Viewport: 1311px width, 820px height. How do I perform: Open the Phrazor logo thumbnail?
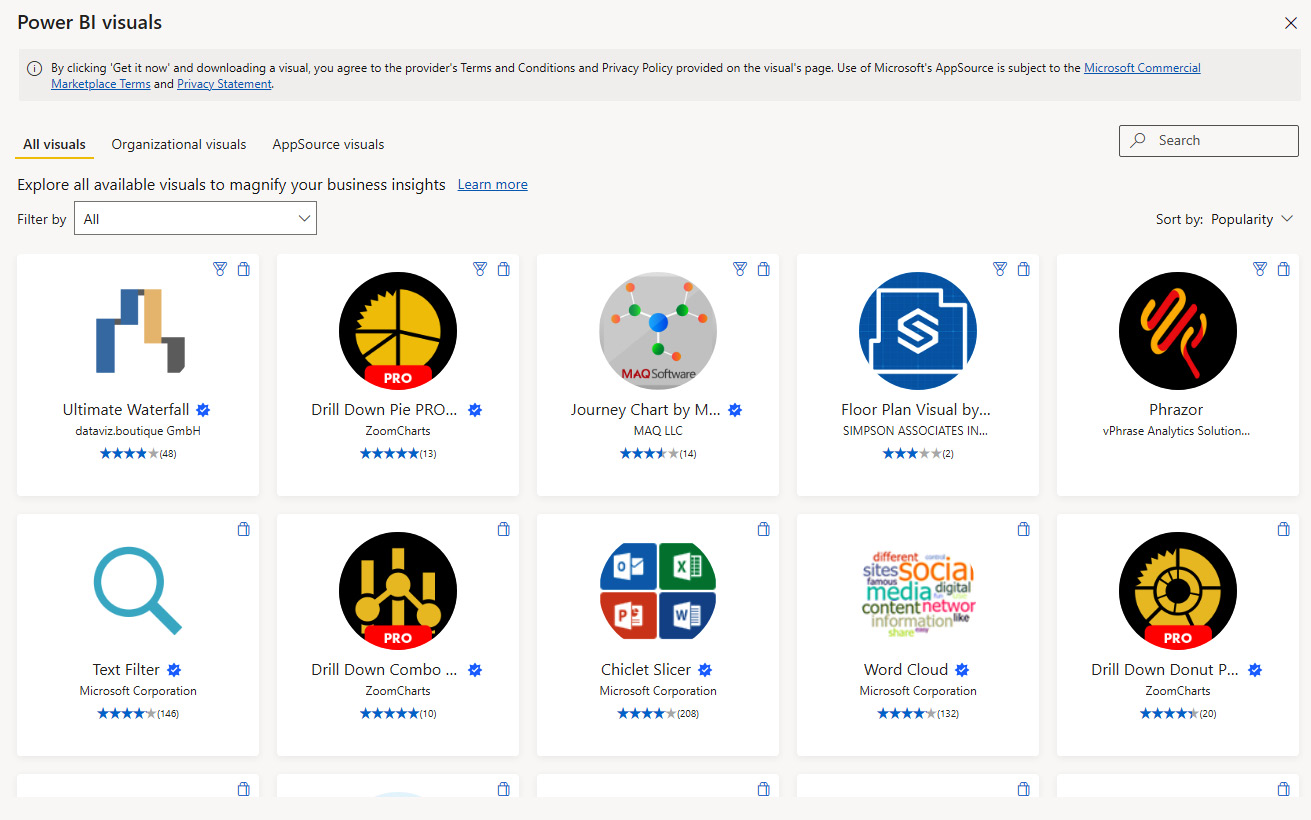point(1178,331)
